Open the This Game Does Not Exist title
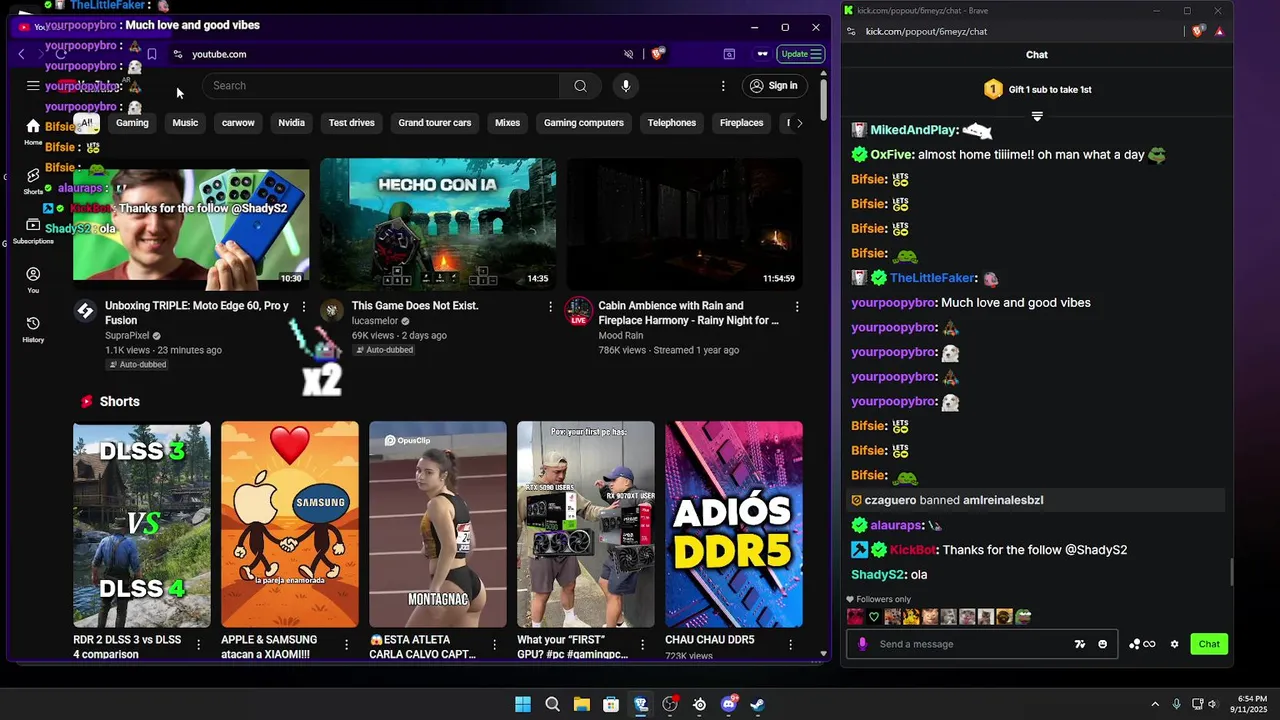The width and height of the screenshot is (1280, 720). coord(415,306)
